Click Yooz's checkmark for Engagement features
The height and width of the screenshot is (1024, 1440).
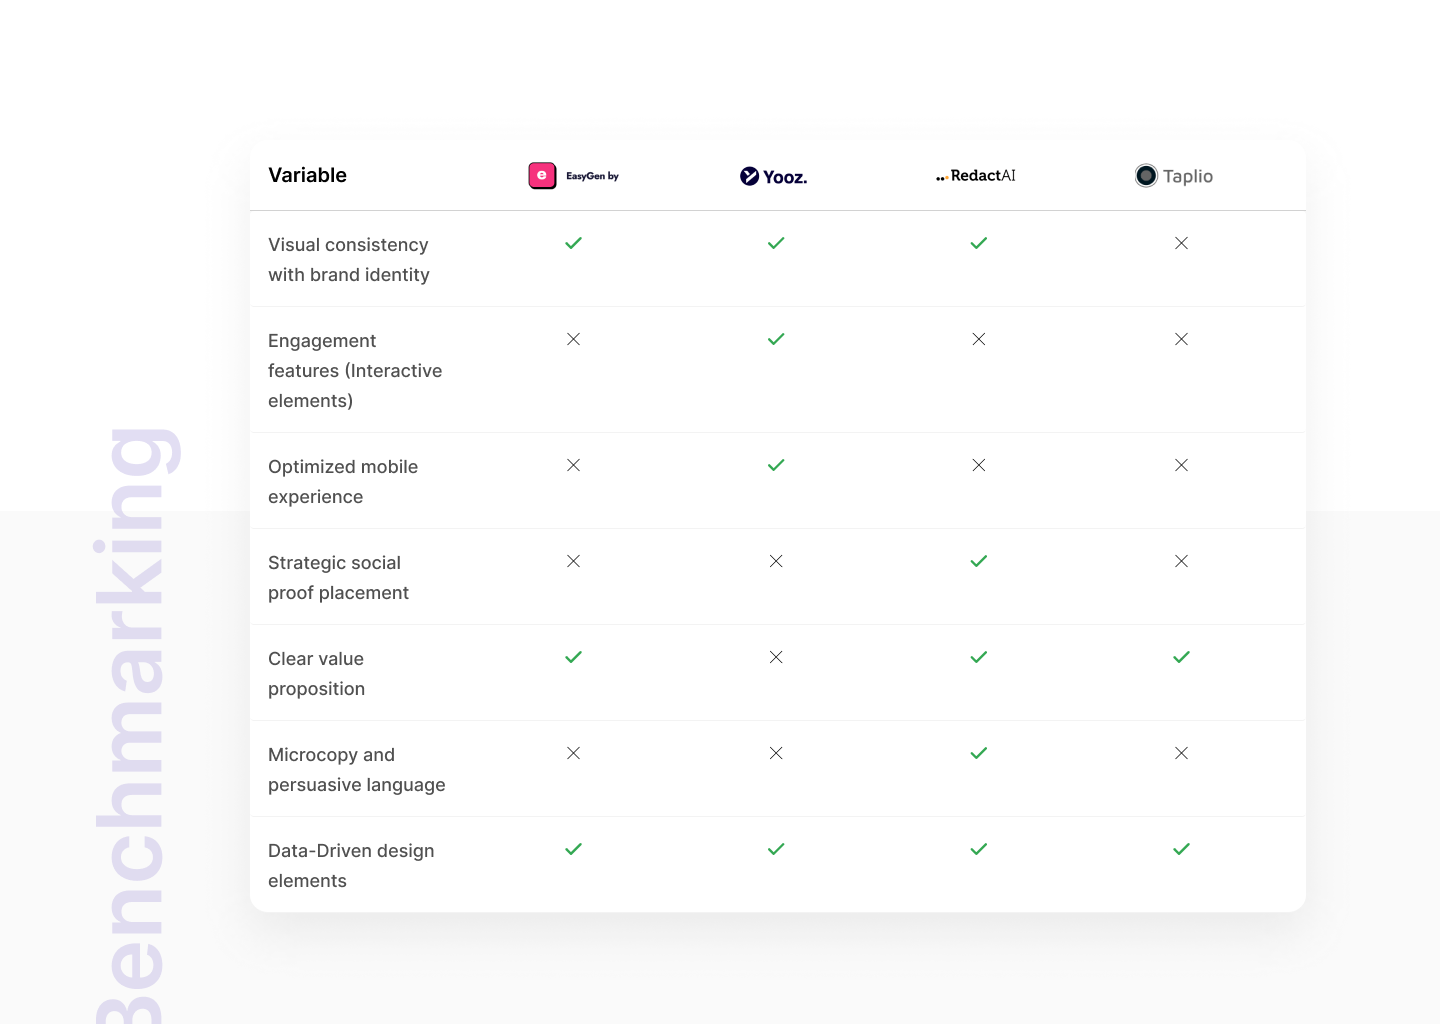click(x=776, y=339)
